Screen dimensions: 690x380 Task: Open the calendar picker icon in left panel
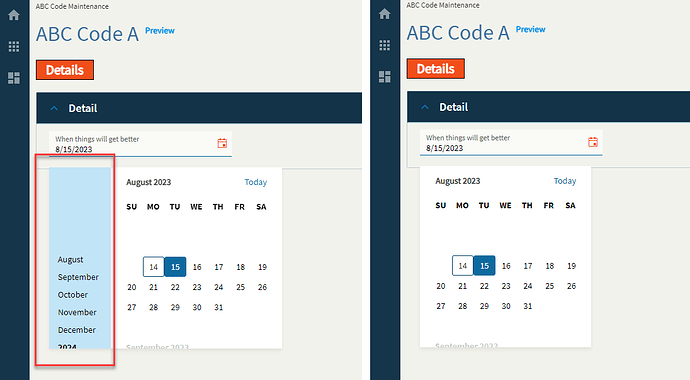tap(222, 143)
